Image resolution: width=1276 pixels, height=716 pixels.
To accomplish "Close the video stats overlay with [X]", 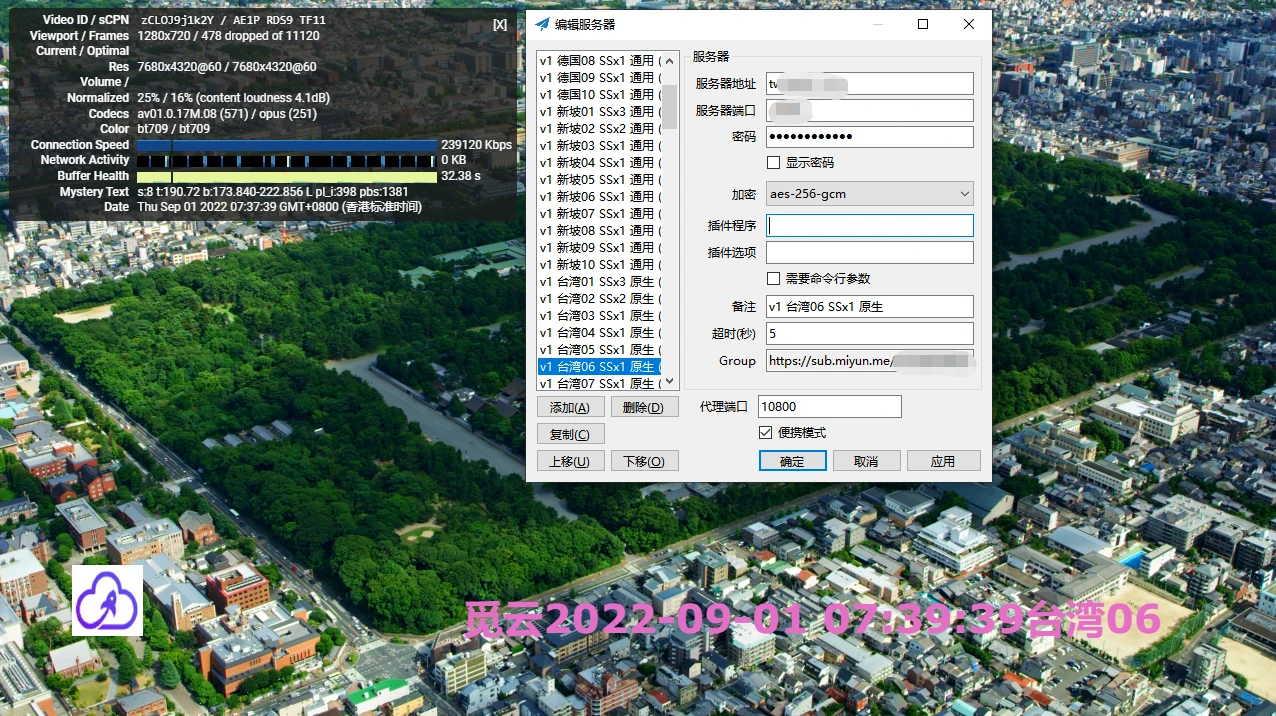I will (x=500, y=25).
